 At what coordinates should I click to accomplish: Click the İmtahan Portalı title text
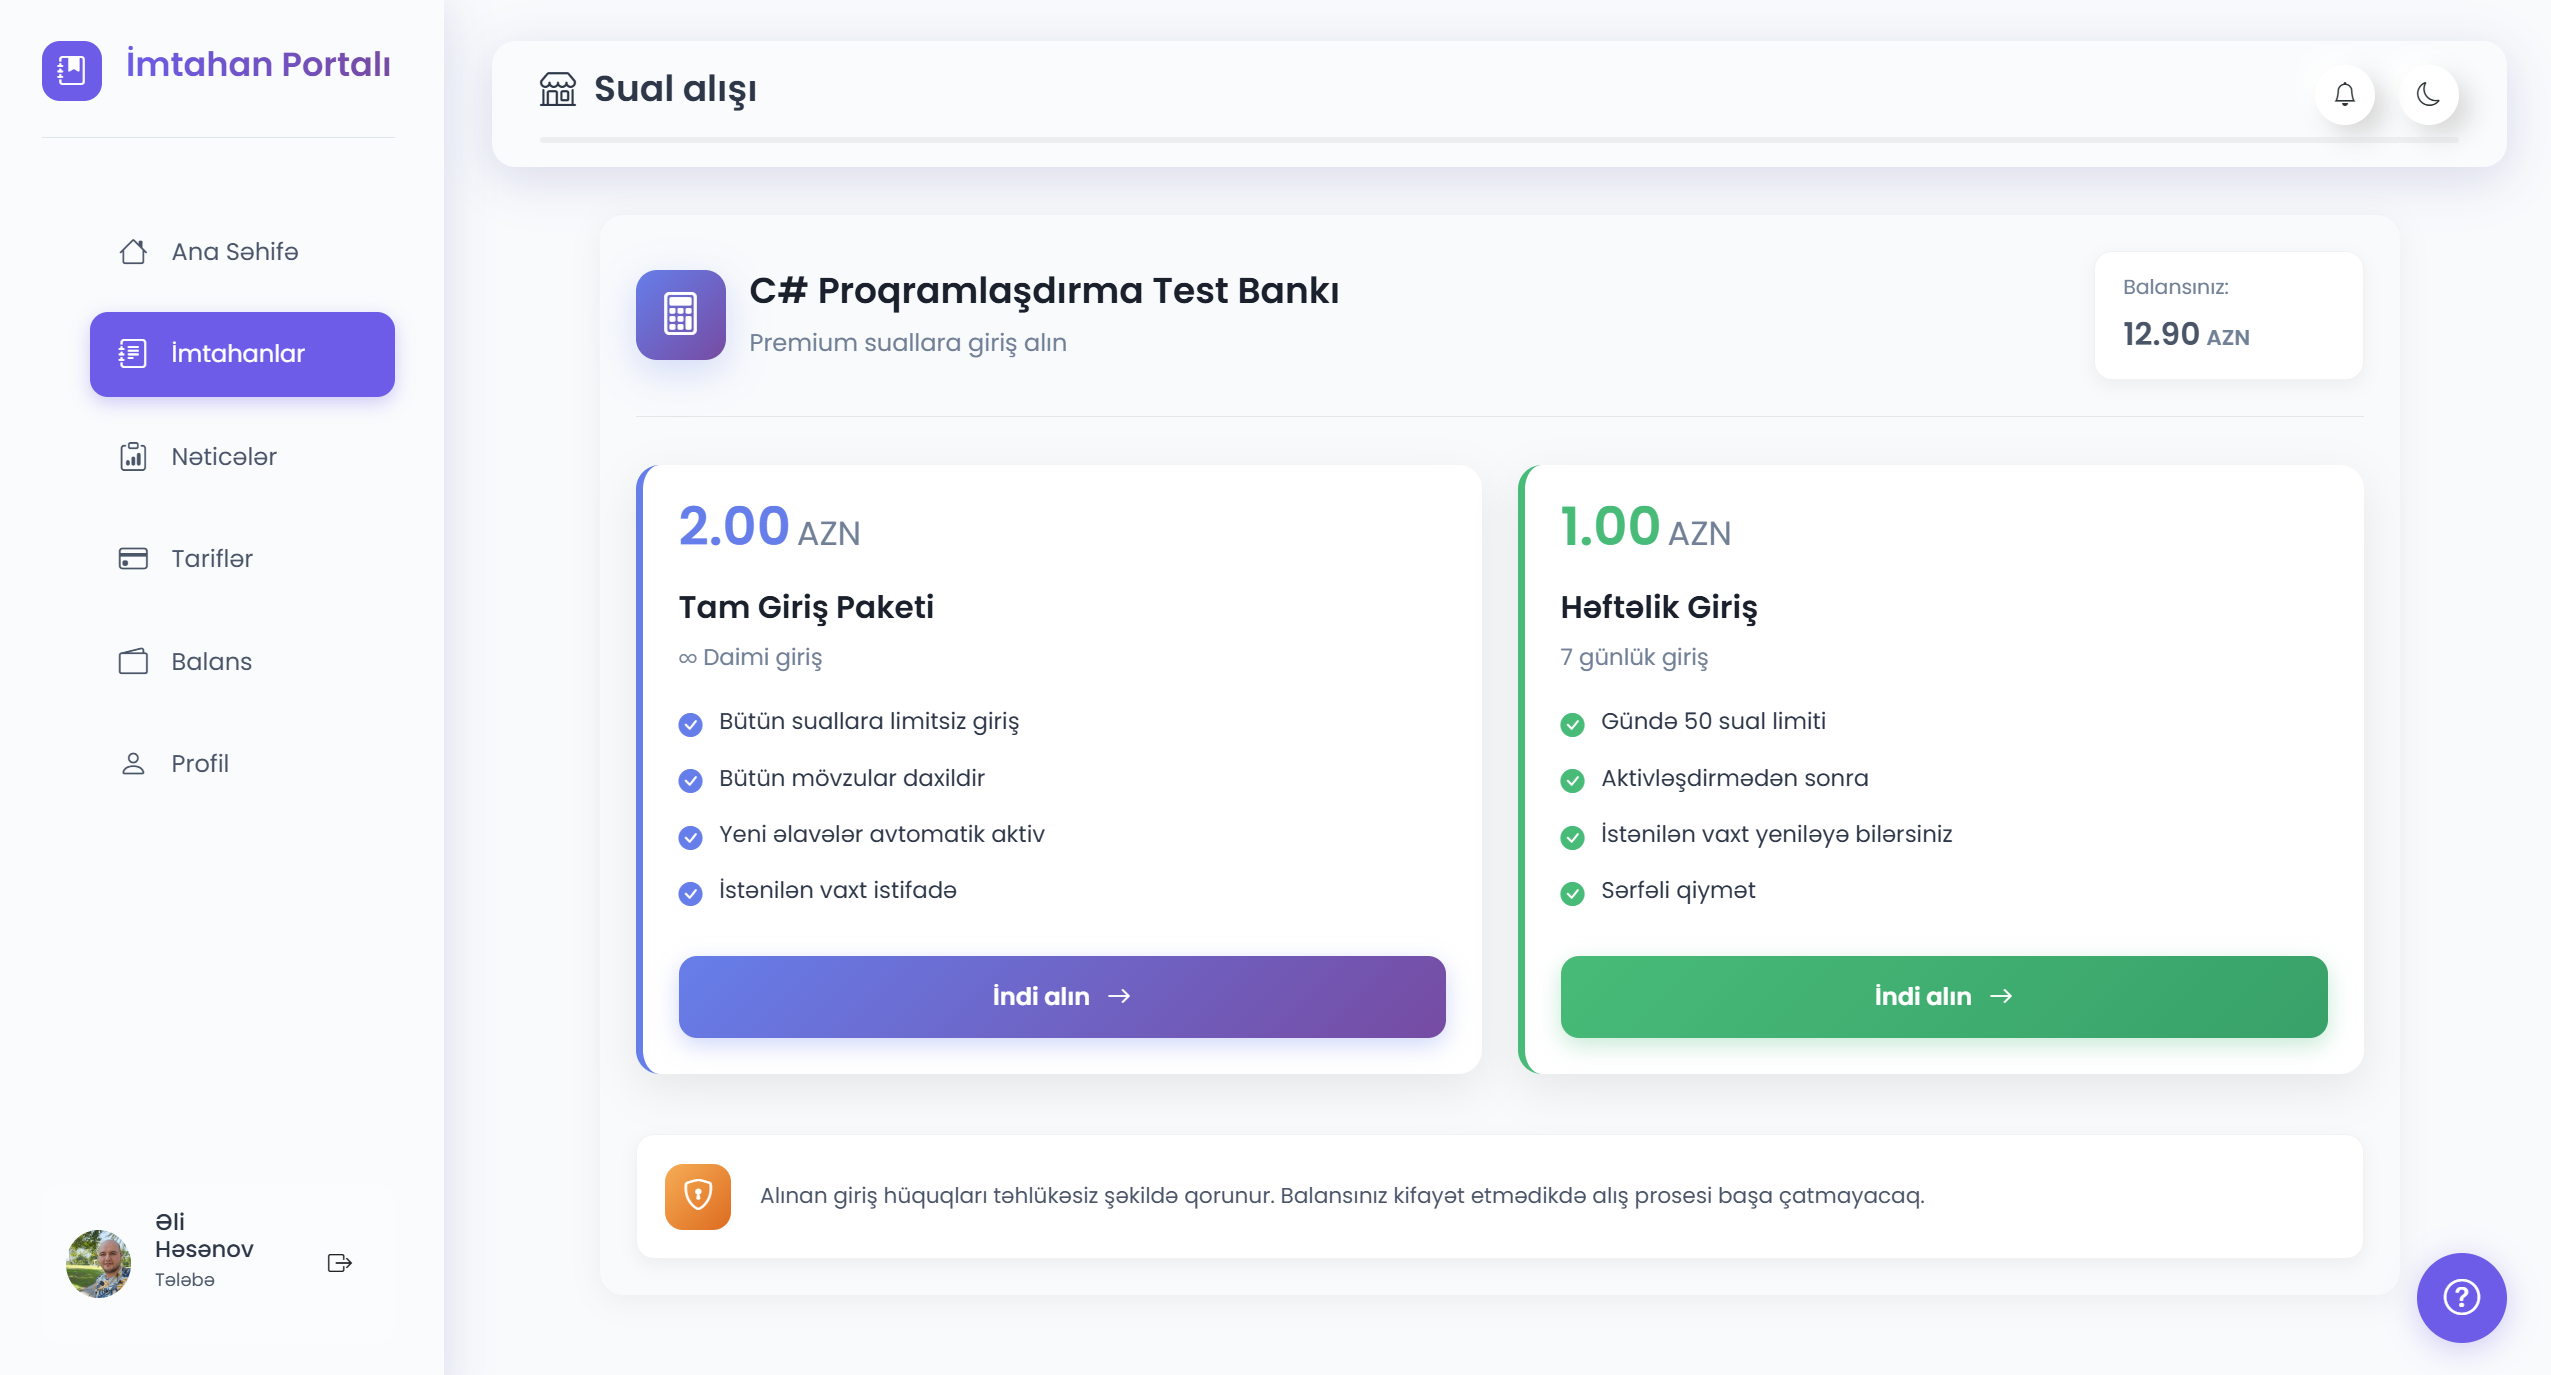258,64
